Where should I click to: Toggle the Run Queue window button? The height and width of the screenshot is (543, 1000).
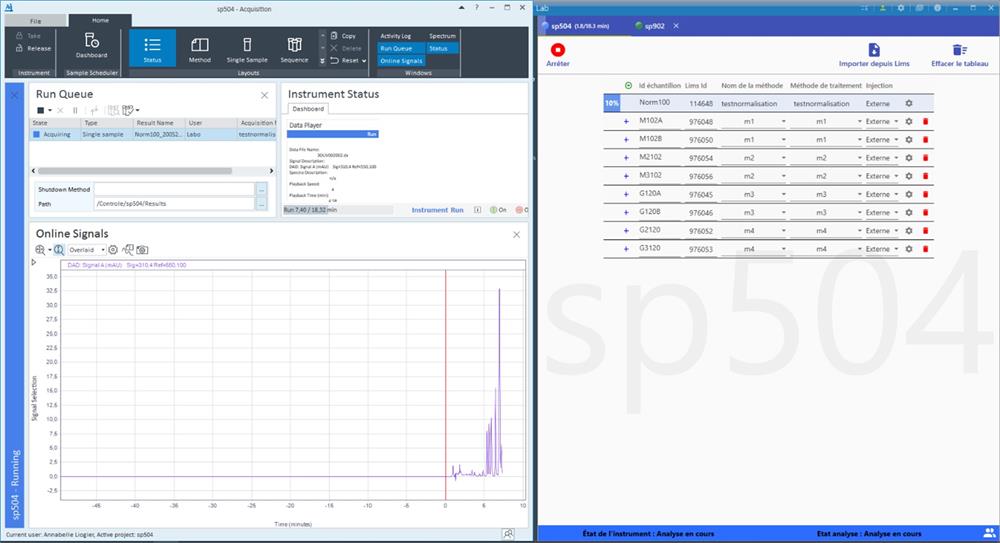395,48
